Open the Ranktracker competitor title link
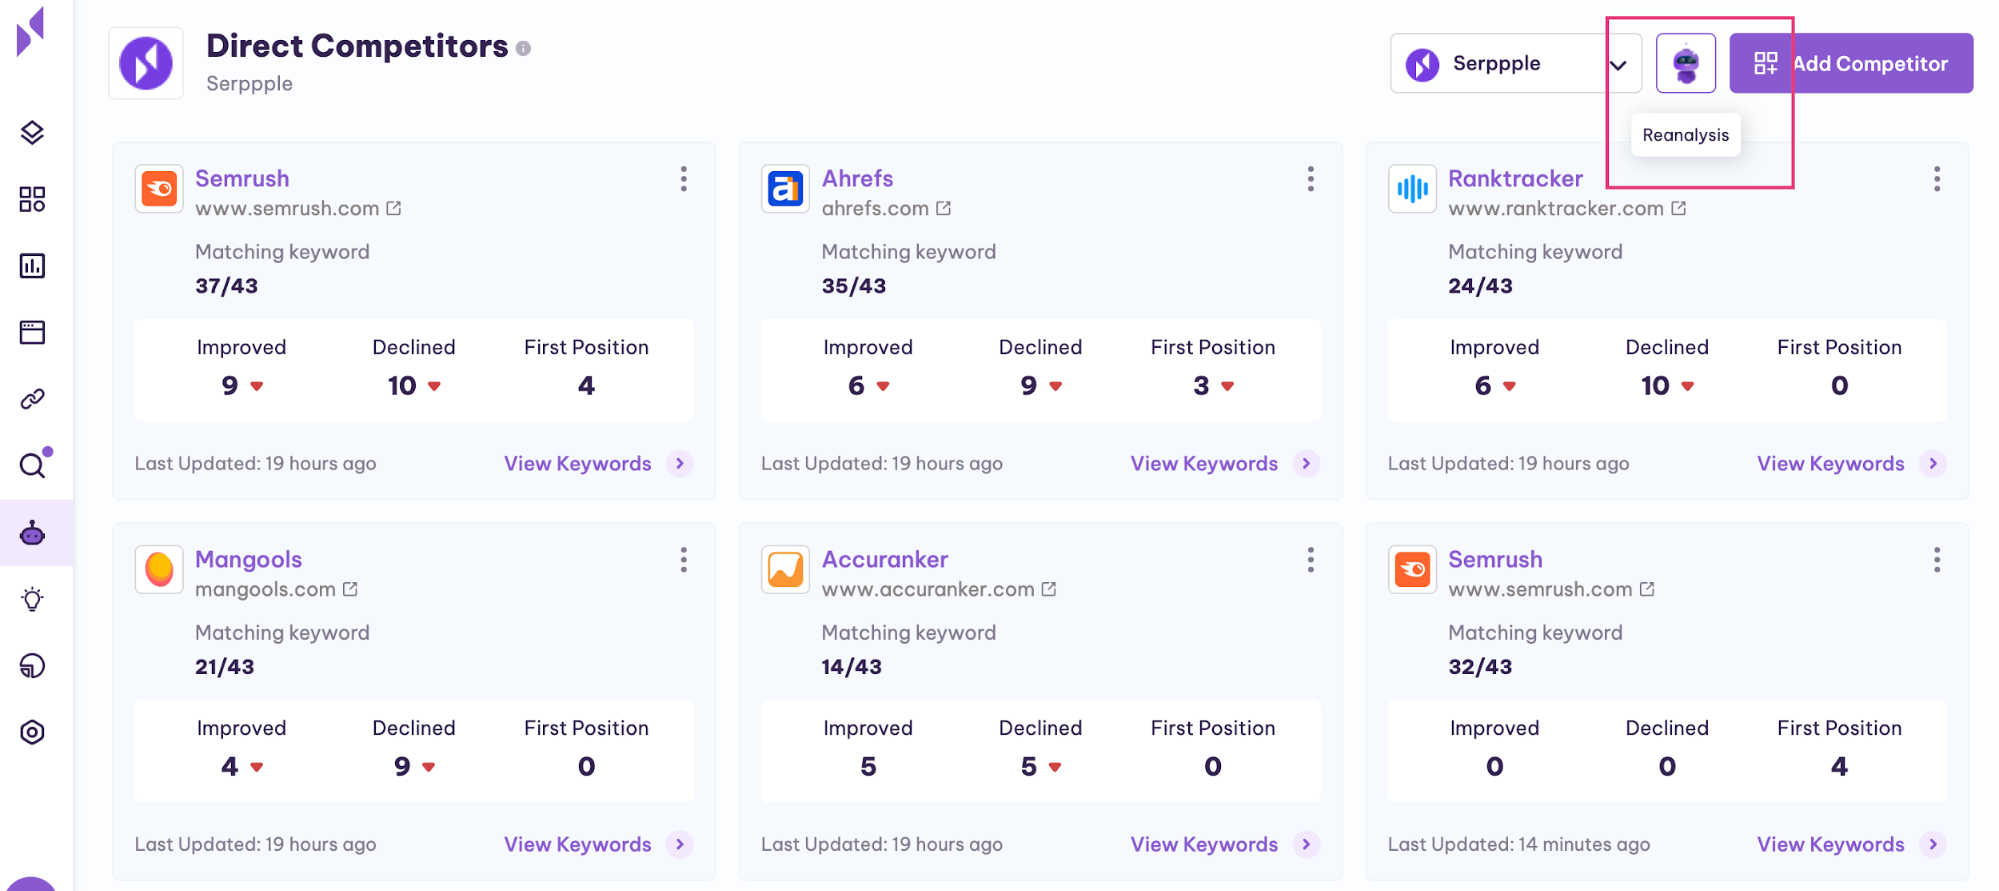The height and width of the screenshot is (891, 1999). (1515, 178)
